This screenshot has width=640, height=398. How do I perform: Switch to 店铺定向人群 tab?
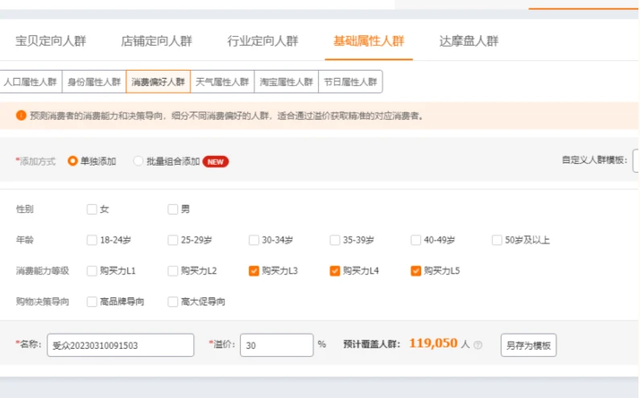pyautogui.click(x=156, y=41)
